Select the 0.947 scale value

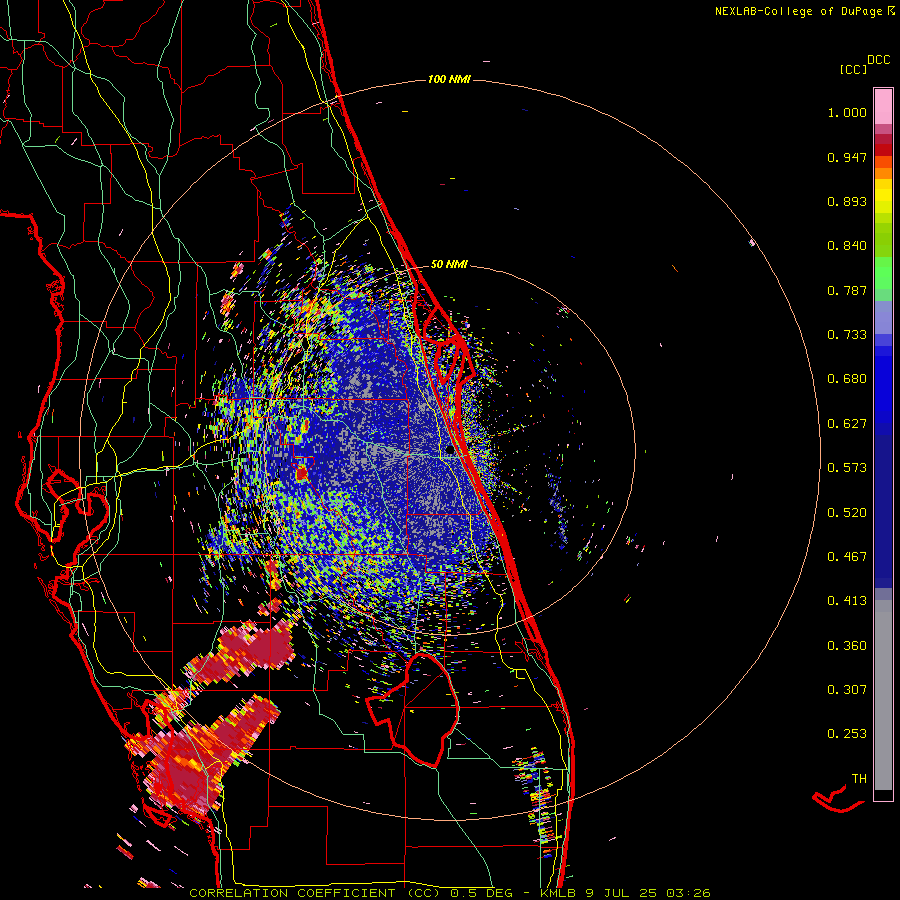coord(847,157)
